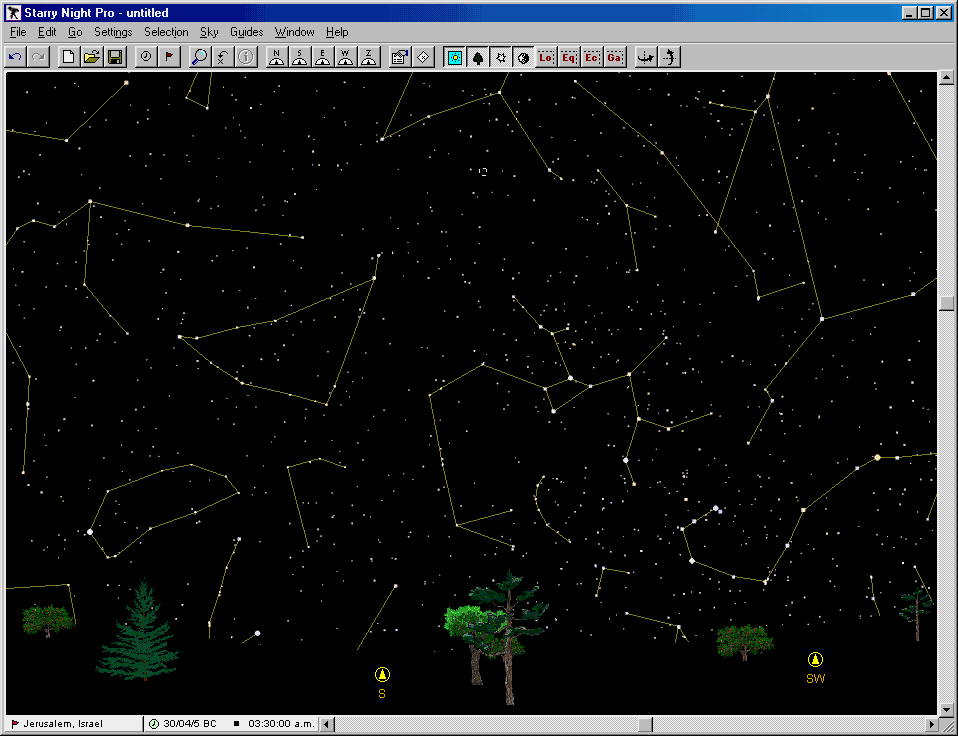This screenshot has height=736, width=958.
Task: Open the Edit menu
Action: 47,32
